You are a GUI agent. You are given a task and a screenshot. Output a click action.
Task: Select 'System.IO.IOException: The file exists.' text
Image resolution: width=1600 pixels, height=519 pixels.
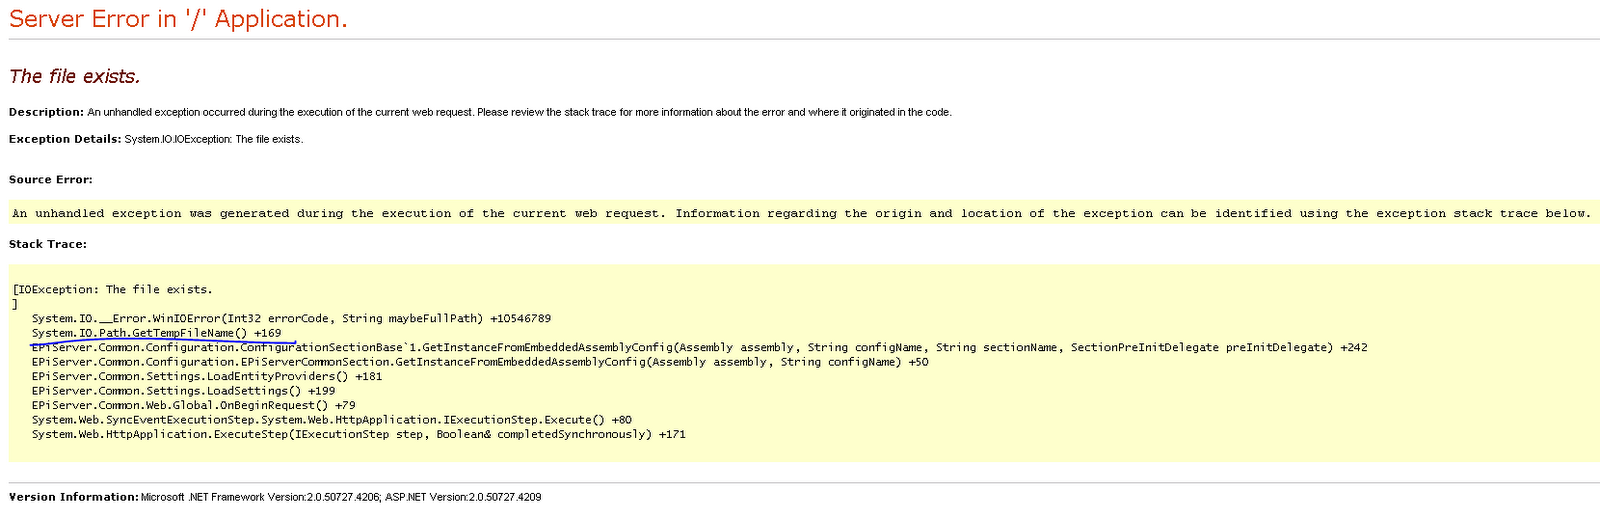tap(214, 139)
